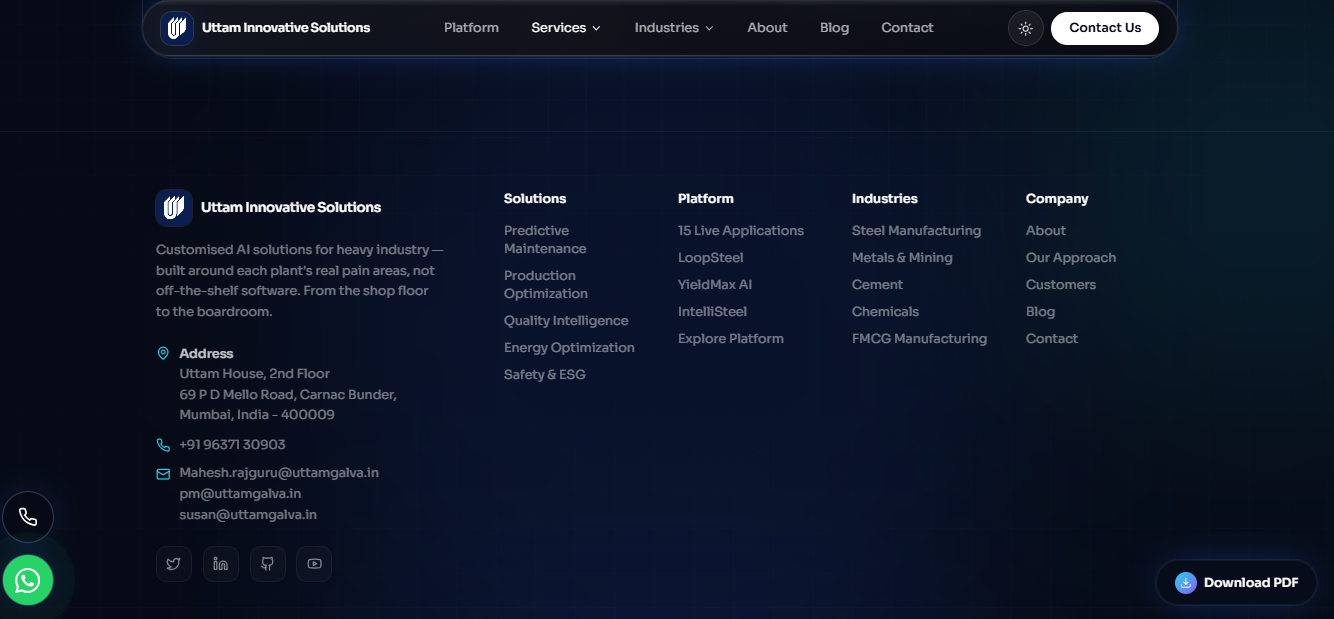The height and width of the screenshot is (619, 1334).
Task: Expand the Services dropdown menu
Action: 566,28
